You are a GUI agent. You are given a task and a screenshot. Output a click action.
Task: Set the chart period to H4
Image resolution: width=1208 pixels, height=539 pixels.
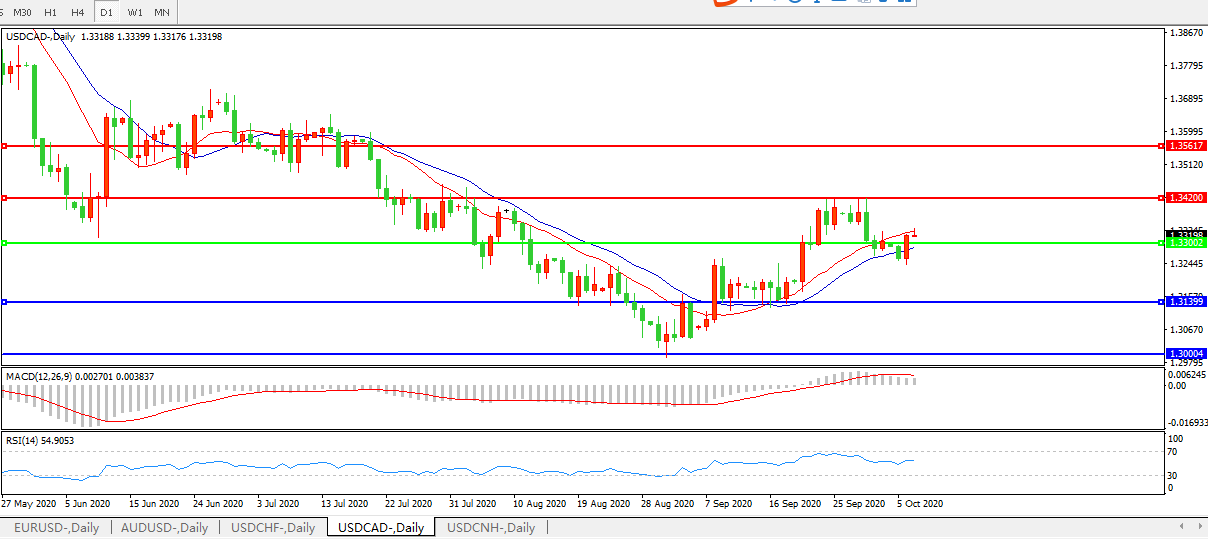click(x=78, y=12)
